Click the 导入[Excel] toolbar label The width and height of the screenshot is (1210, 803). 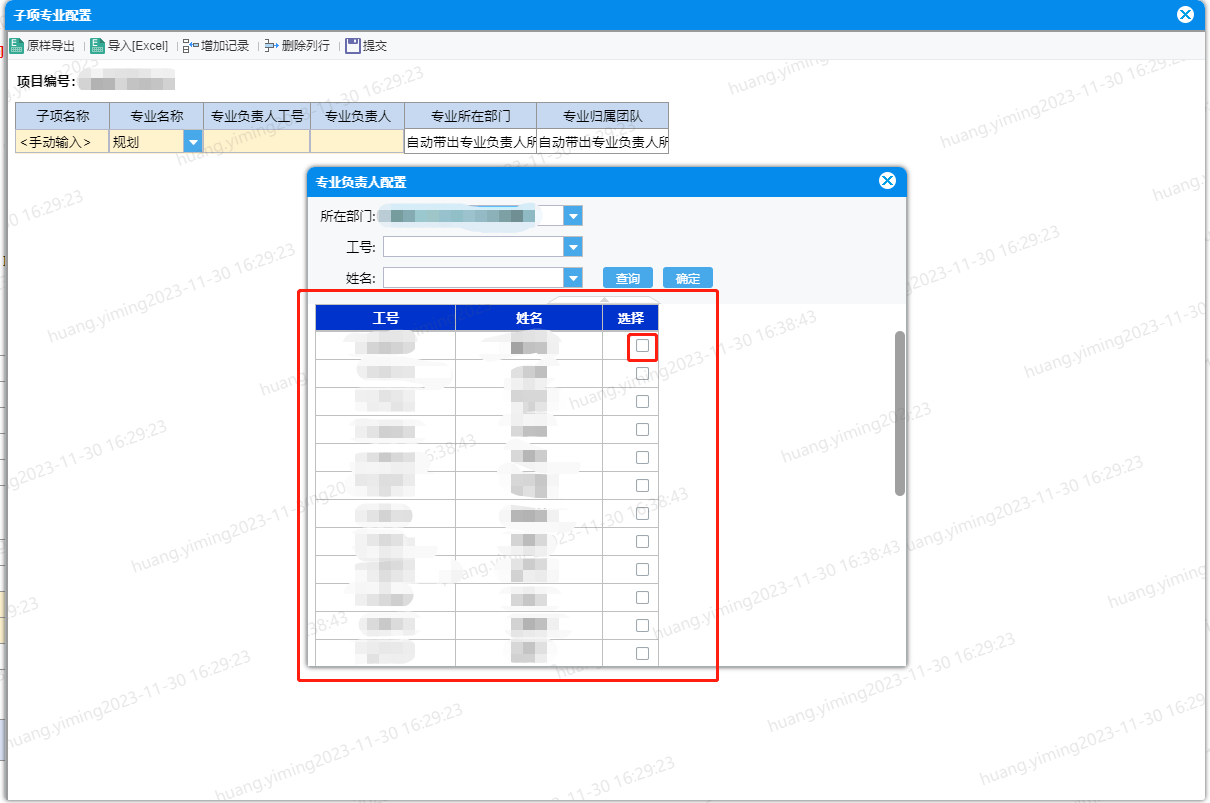click(x=138, y=46)
